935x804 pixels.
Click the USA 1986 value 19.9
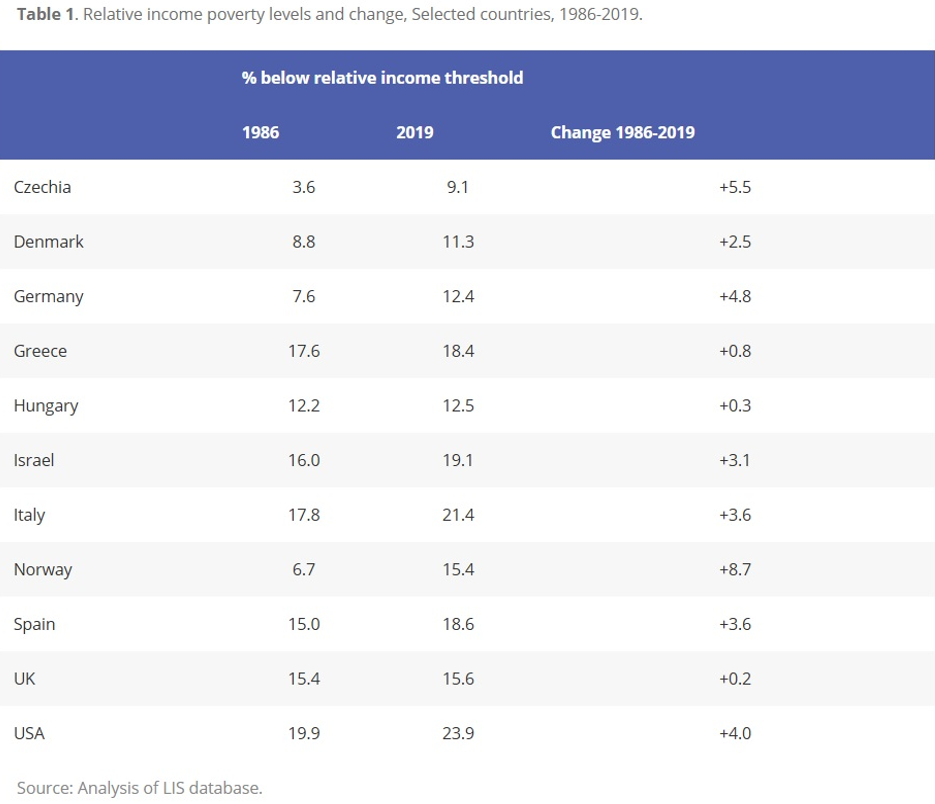point(304,733)
